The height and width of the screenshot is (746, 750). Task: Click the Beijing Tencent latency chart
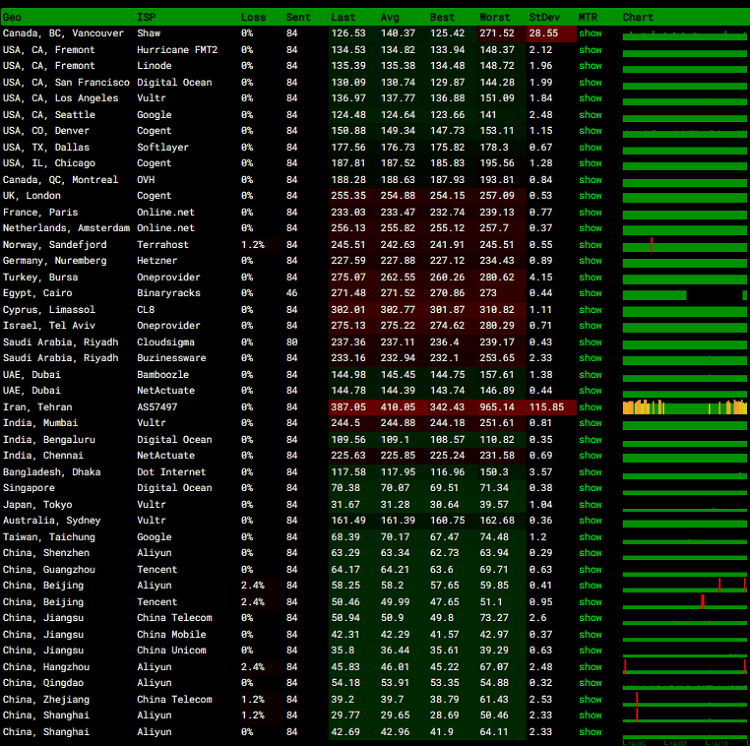click(684, 602)
